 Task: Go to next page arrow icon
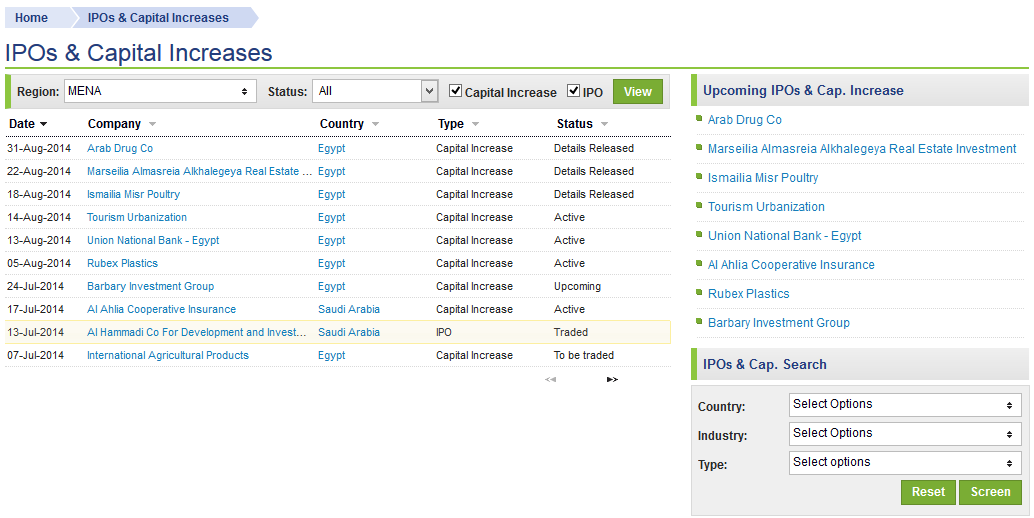[x=612, y=379]
